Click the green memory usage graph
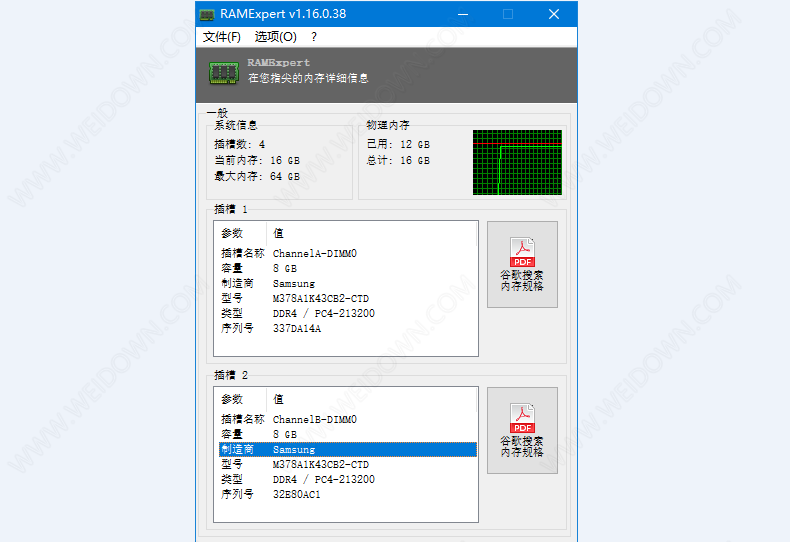This screenshot has height=542, width=790. (x=517, y=162)
